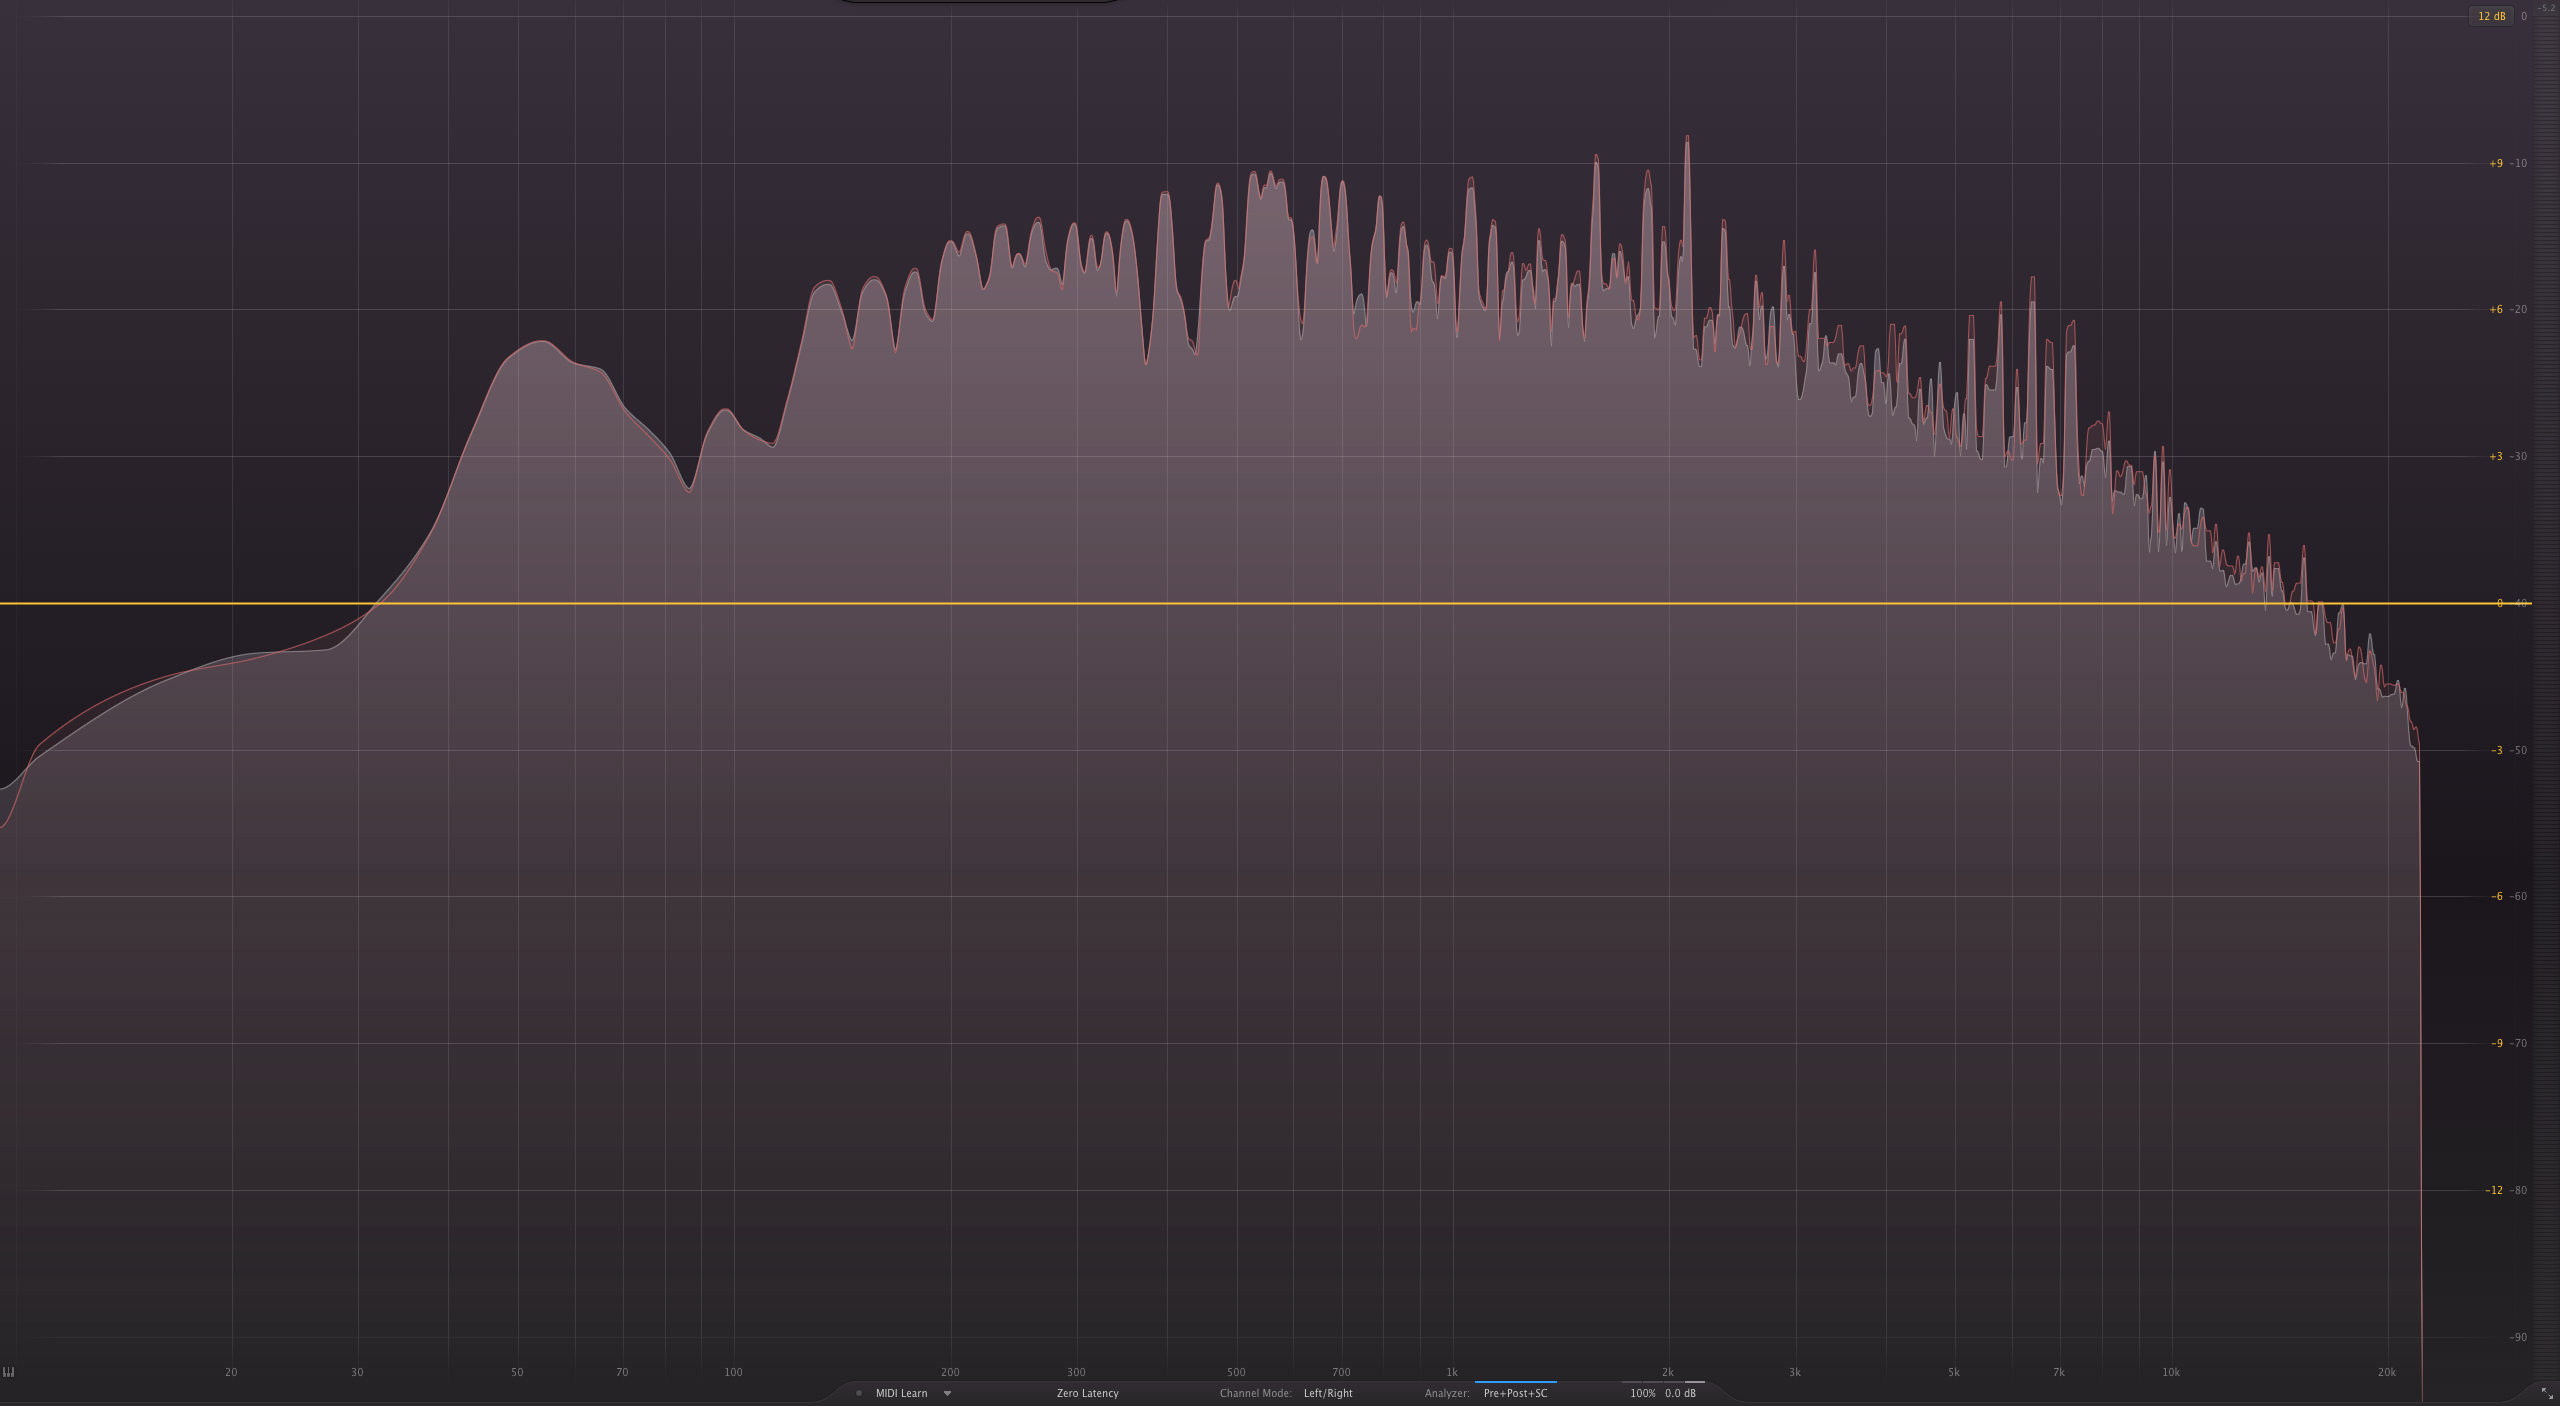Click the MIDI Learn indicator dot
Viewport: 2560px width, 1406px height.
point(858,1393)
